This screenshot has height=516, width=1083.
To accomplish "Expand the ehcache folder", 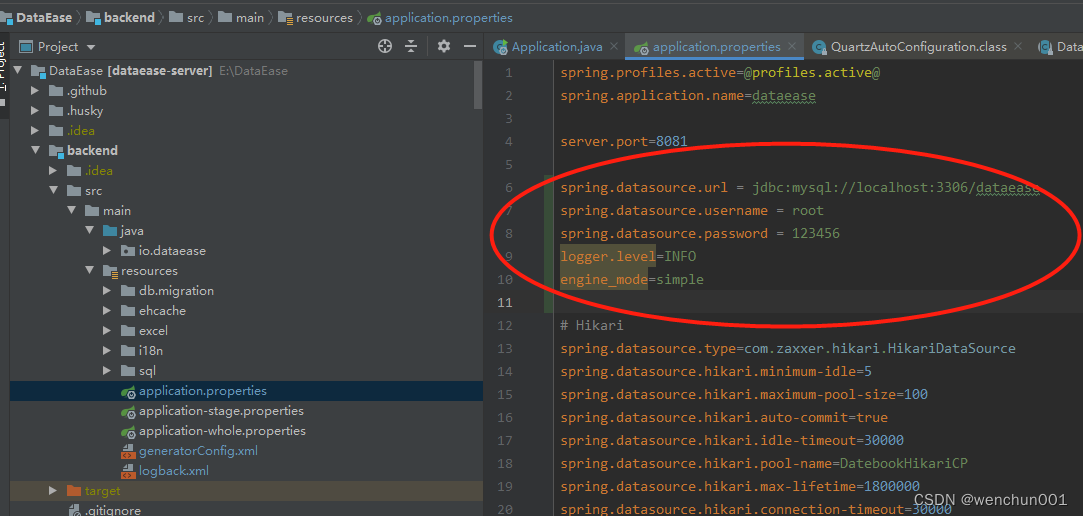I will [107, 311].
